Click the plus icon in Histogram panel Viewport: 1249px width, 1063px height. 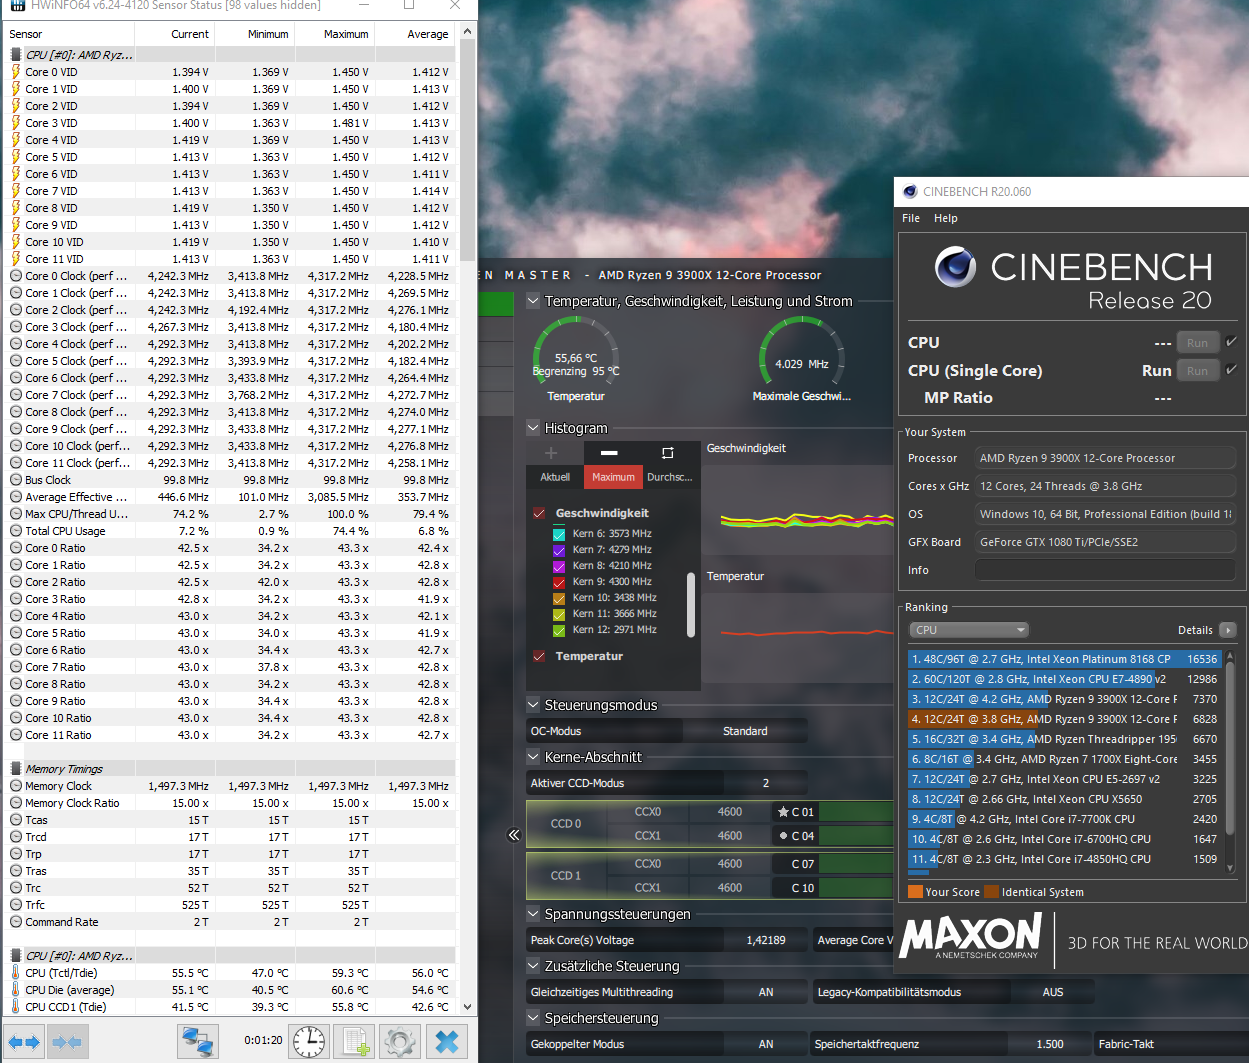pyautogui.click(x=551, y=453)
